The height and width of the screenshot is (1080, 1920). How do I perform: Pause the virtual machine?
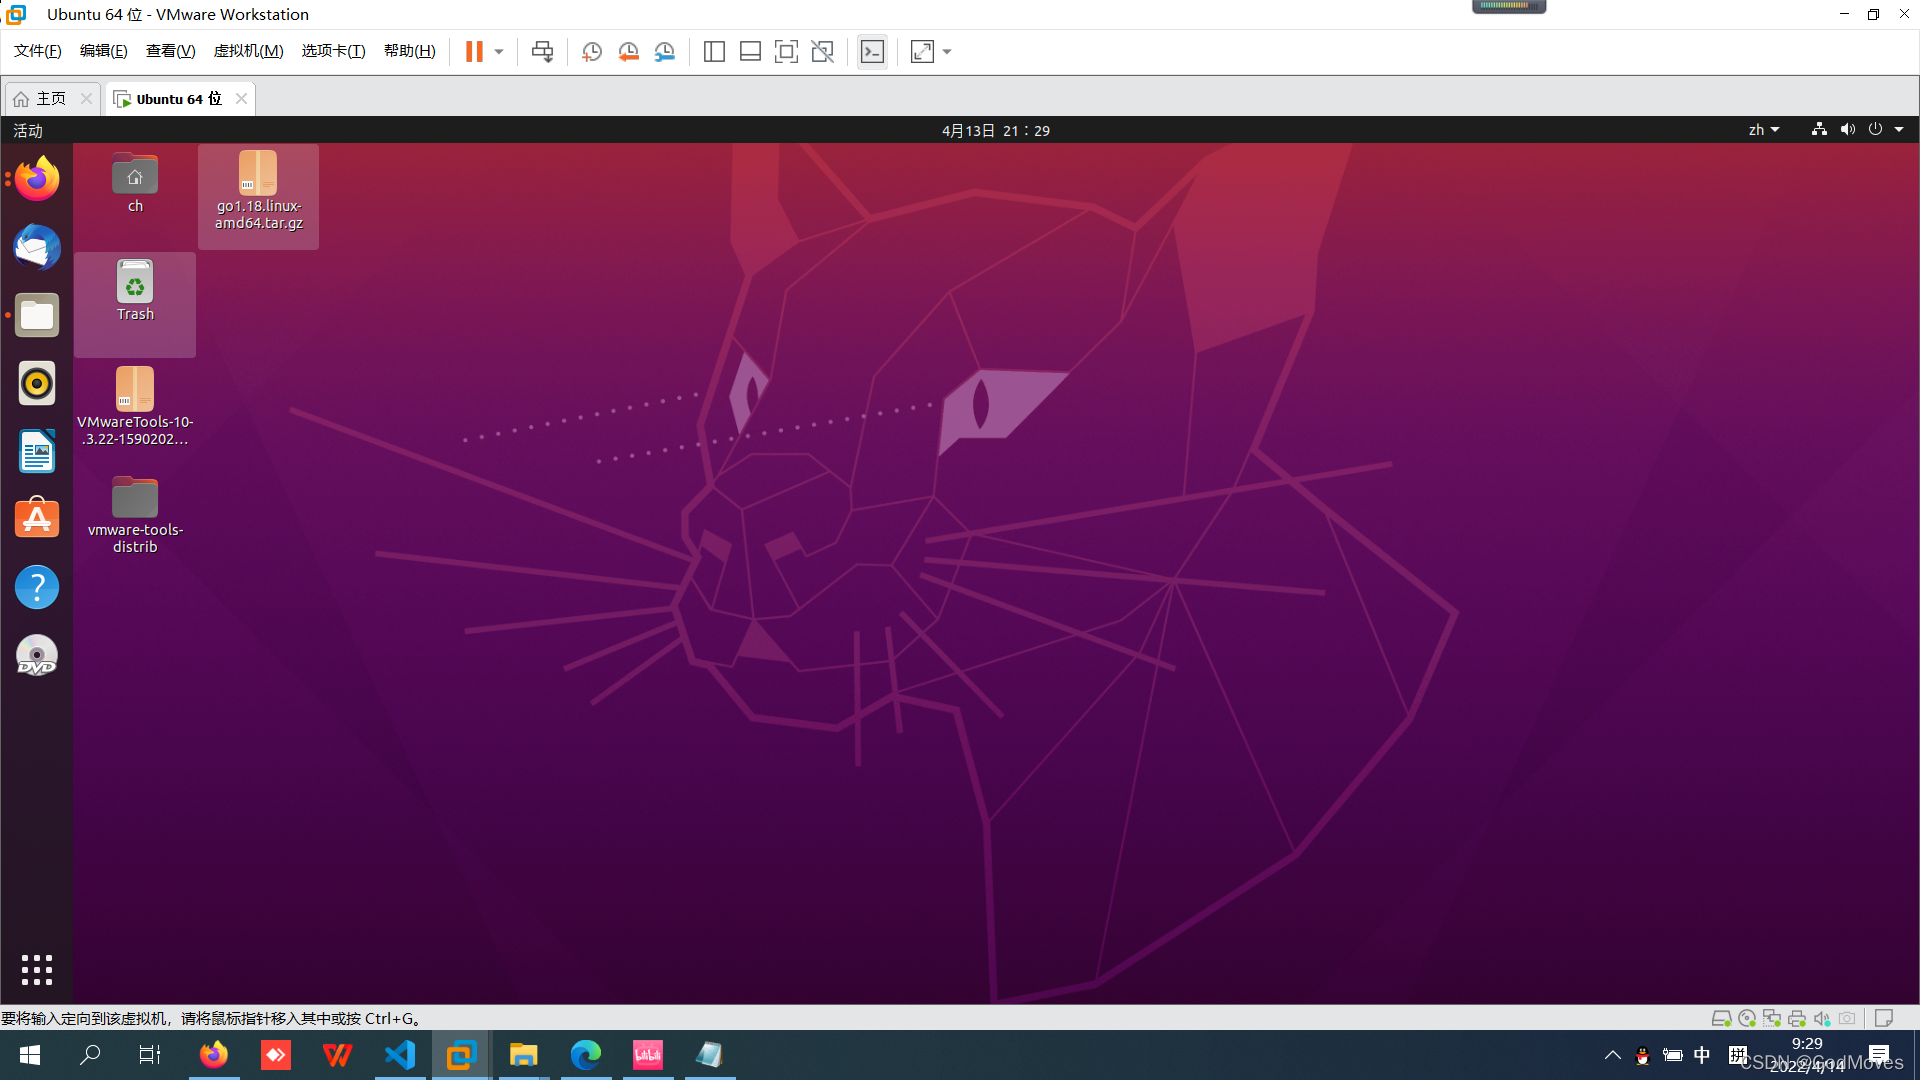(x=474, y=52)
